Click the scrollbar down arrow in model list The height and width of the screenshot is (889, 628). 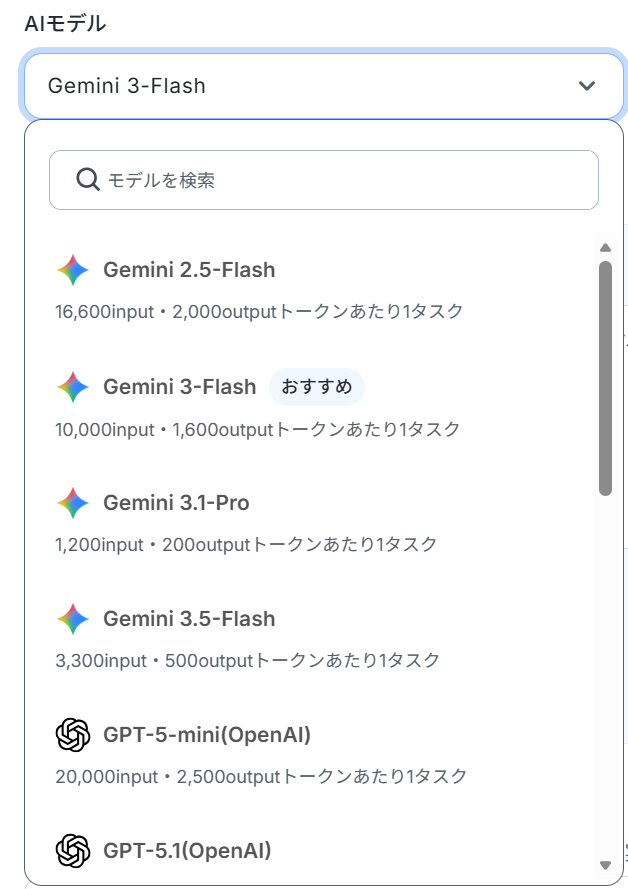point(605,865)
